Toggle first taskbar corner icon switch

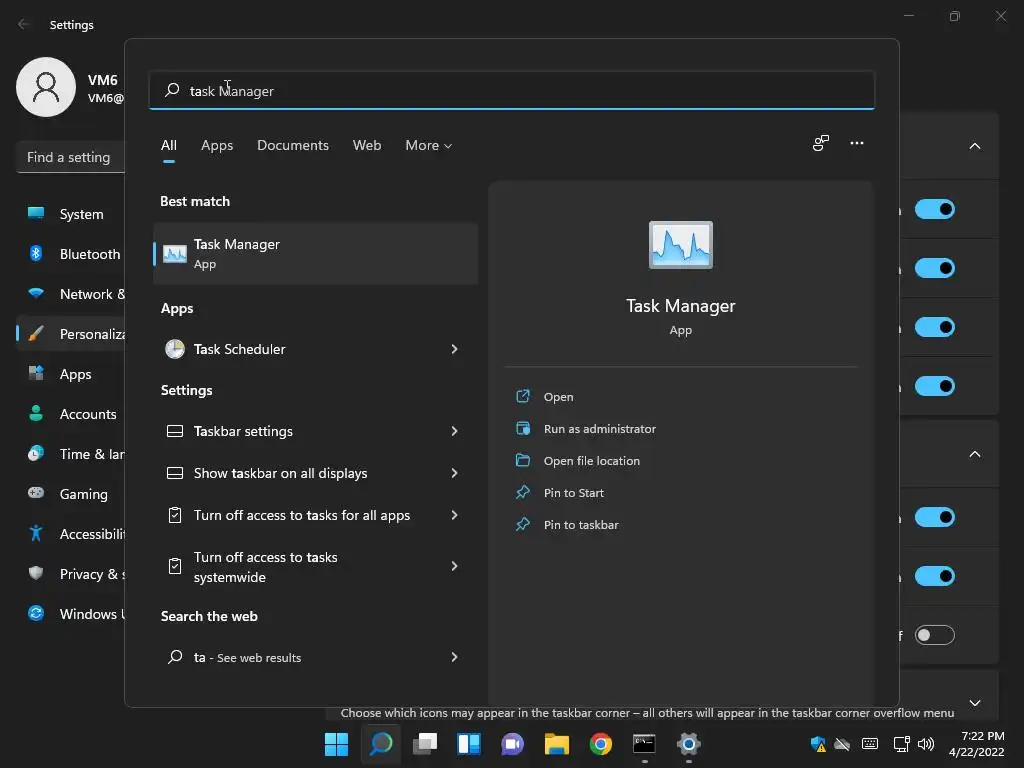click(x=935, y=517)
